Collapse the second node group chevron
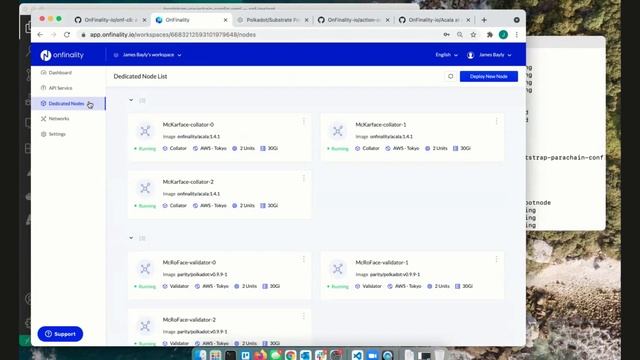The width and height of the screenshot is (640, 360). tap(131, 238)
